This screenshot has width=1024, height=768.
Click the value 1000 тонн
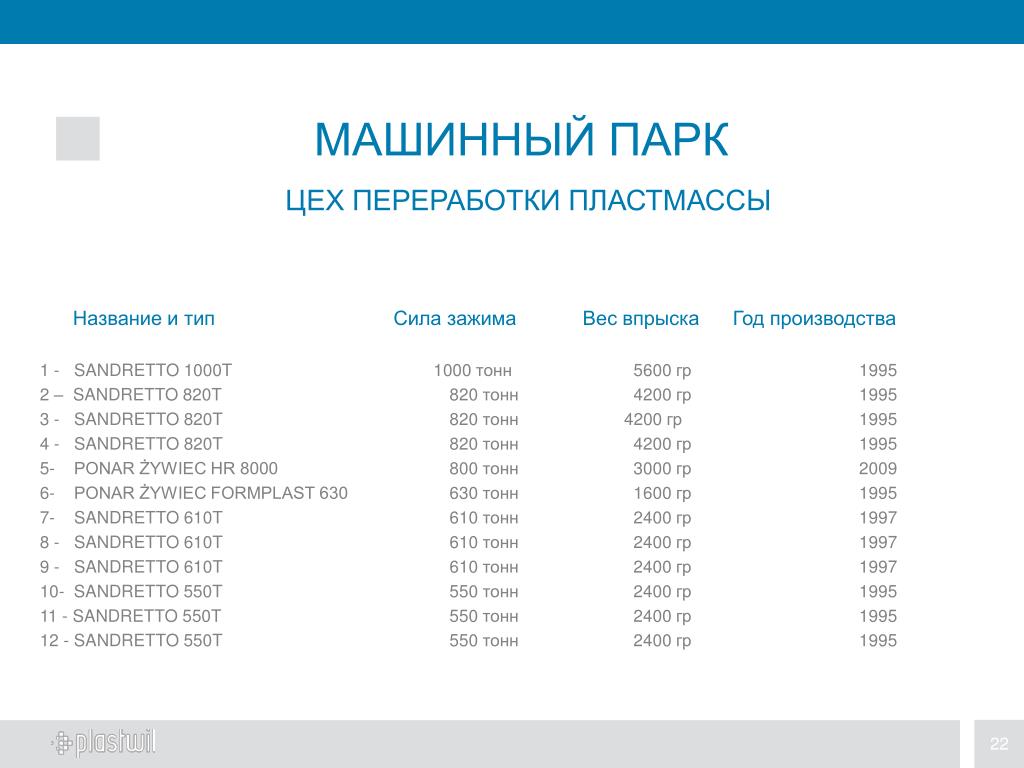pos(473,370)
